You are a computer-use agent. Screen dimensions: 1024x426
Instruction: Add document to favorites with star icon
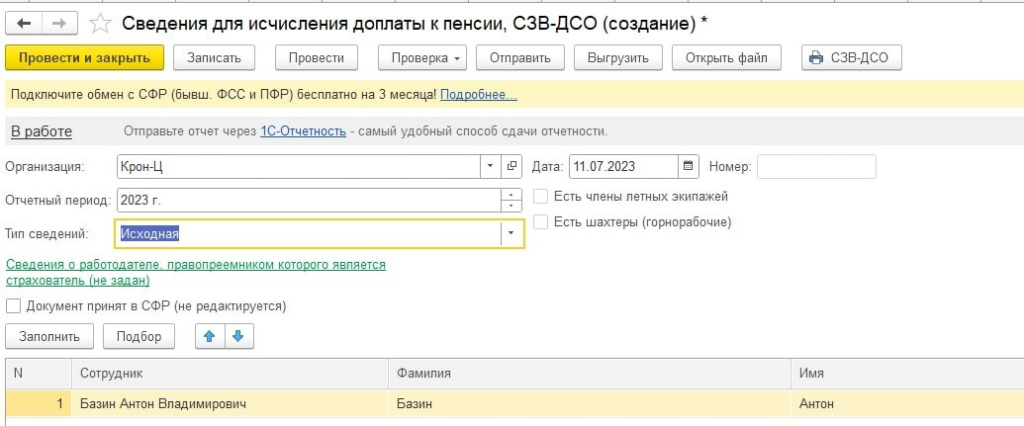tap(100, 22)
